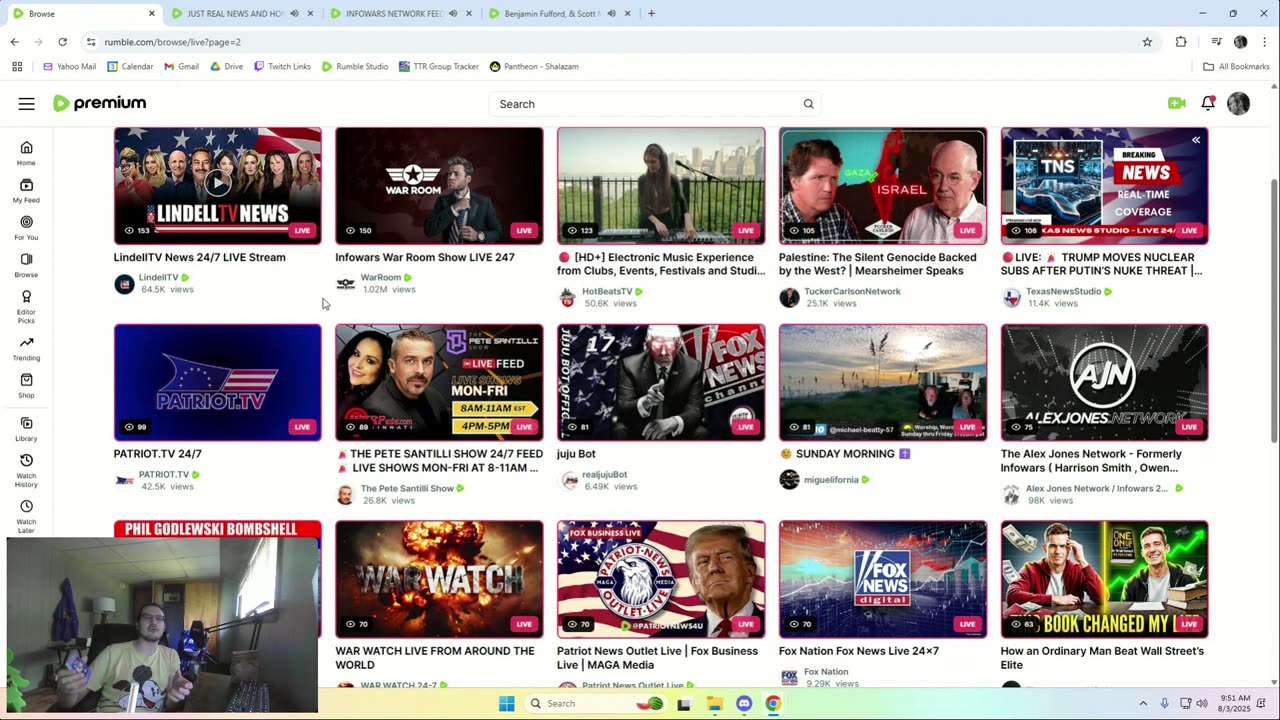Open the Infowars War Room thumbnail
1280x720 pixels.
click(439, 185)
